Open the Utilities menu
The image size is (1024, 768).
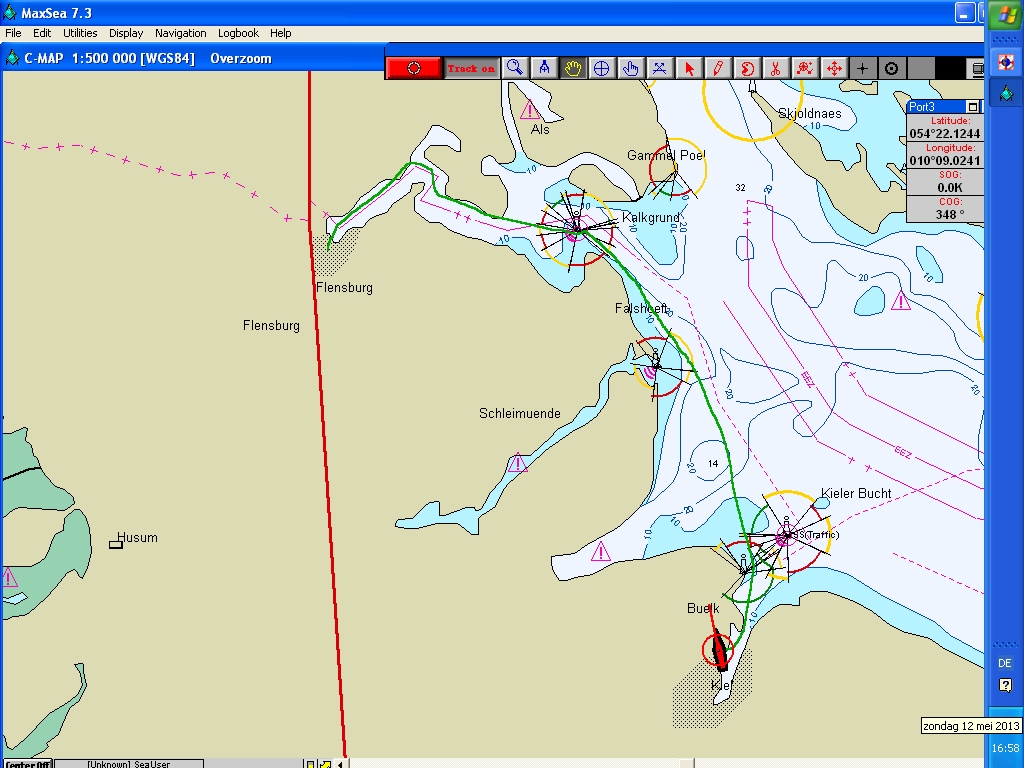80,33
